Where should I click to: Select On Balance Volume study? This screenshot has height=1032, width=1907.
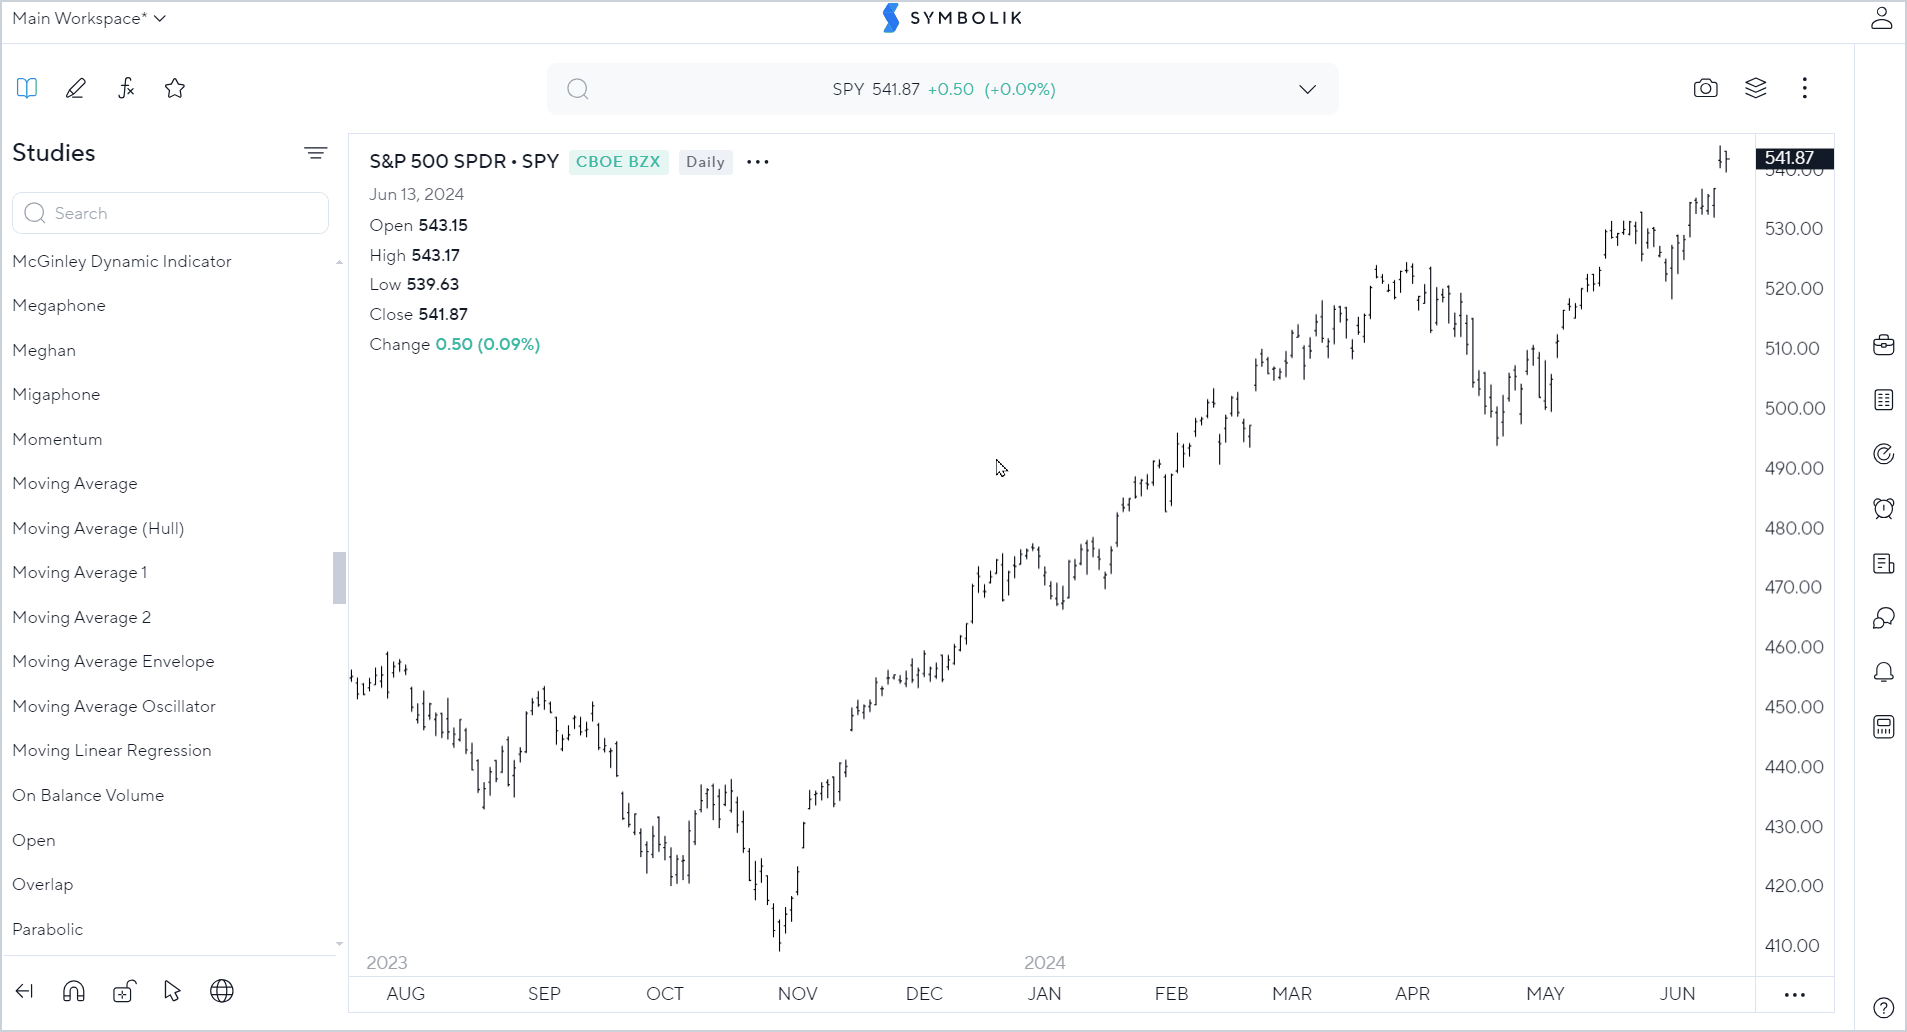coord(88,796)
